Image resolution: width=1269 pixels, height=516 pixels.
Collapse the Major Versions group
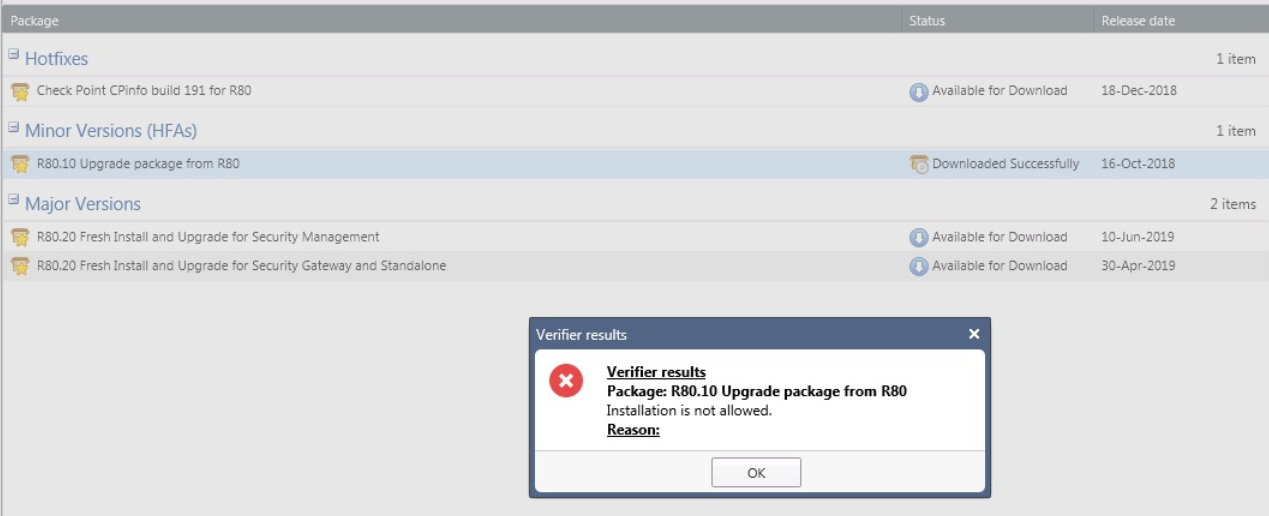[14, 200]
